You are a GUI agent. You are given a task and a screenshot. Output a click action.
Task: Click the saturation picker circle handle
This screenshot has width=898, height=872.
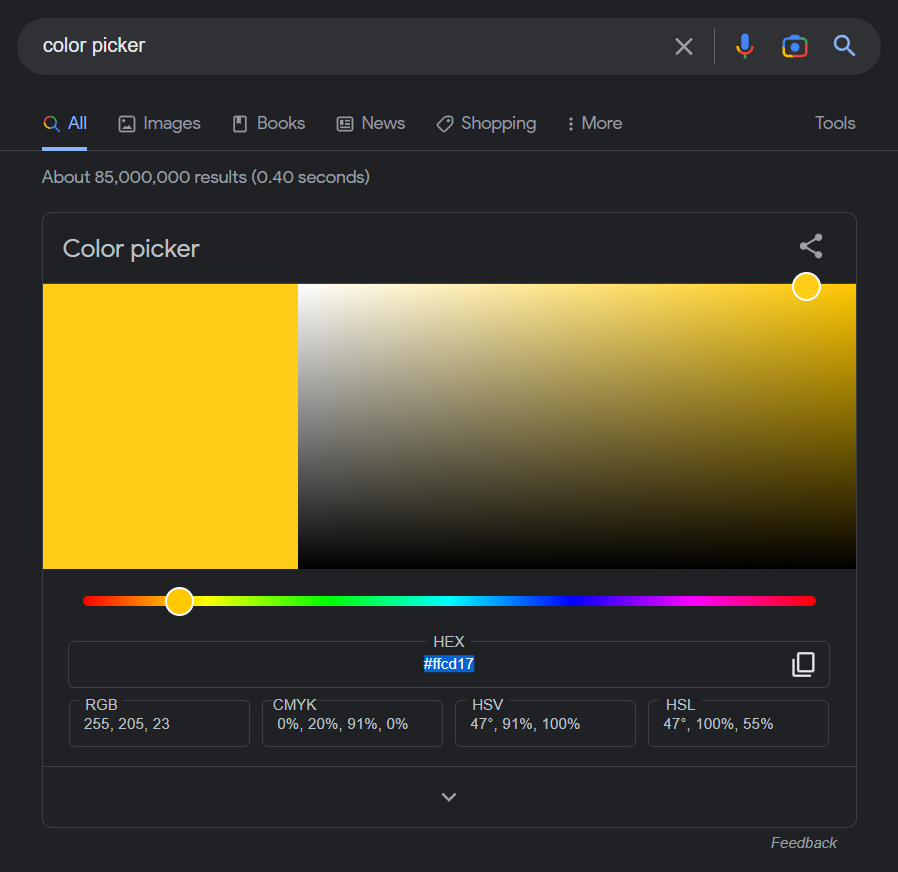(x=806, y=286)
